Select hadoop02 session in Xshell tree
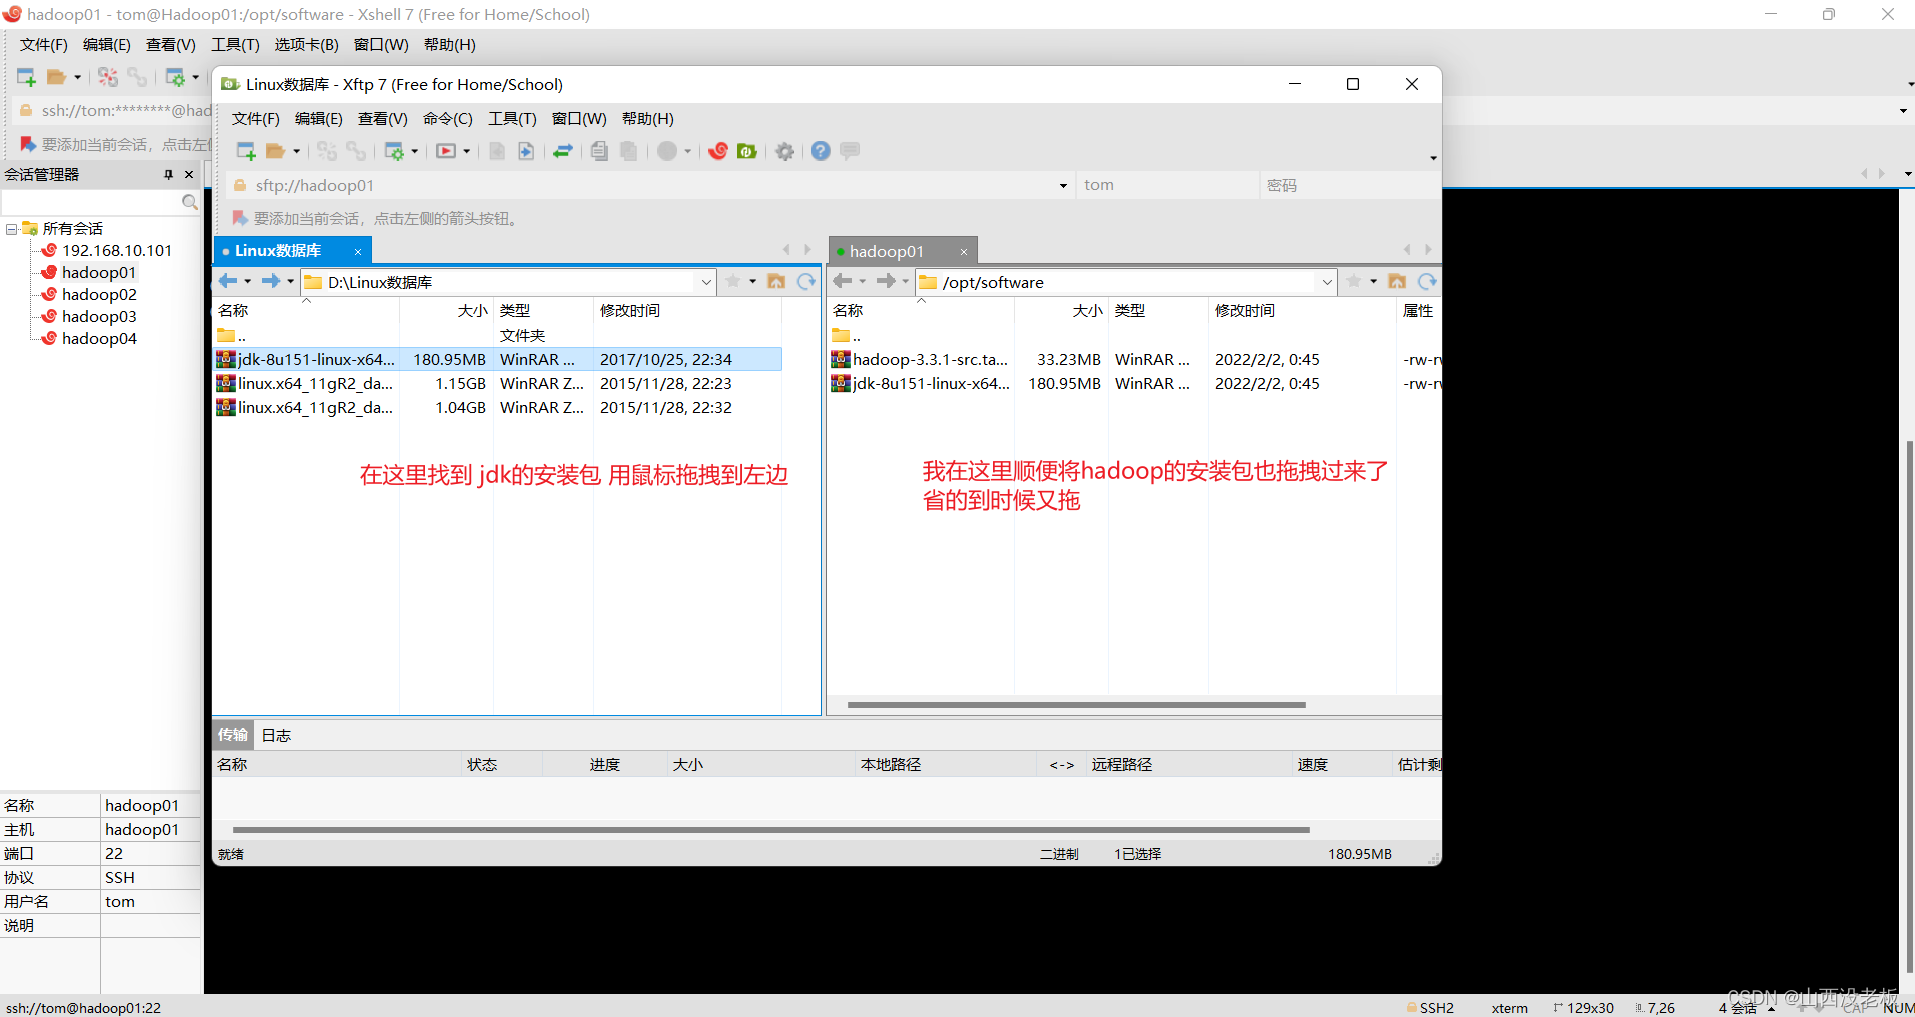This screenshot has width=1915, height=1017. [x=99, y=295]
